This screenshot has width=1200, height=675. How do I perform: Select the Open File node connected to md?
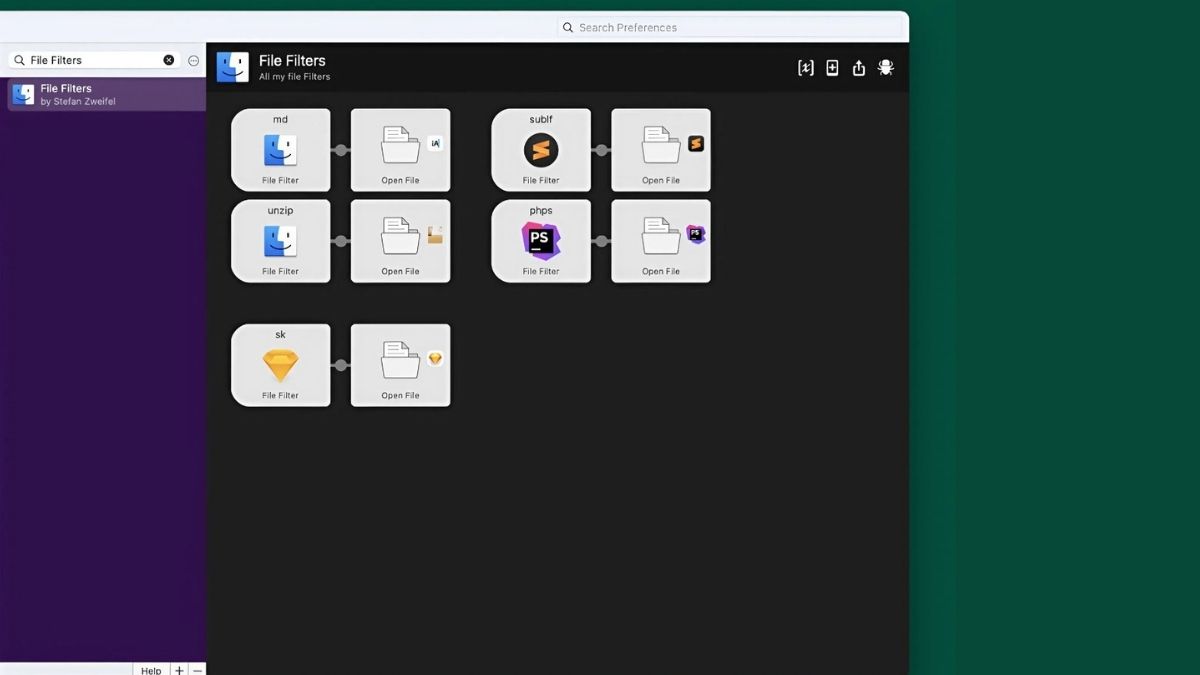[x=400, y=150]
